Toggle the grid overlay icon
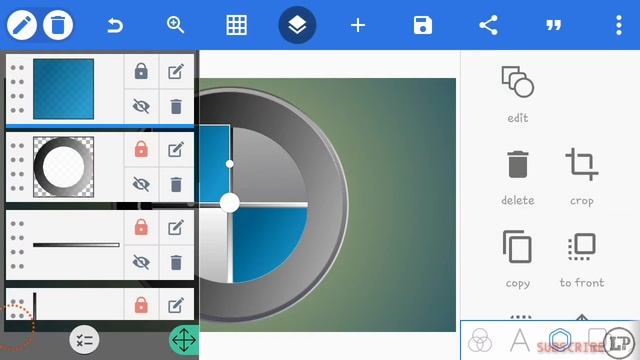The image size is (640, 360). click(x=236, y=25)
